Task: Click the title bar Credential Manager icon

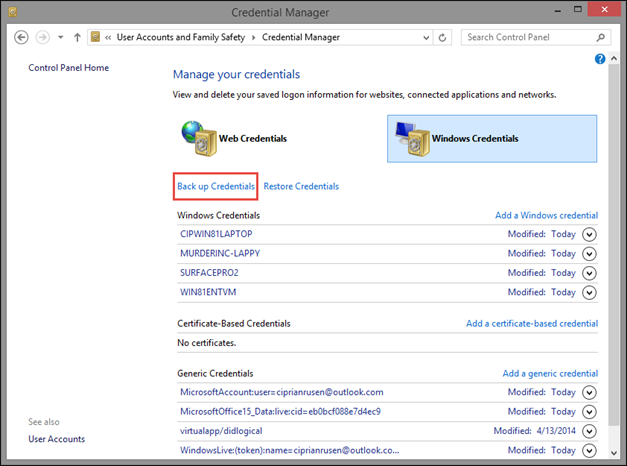Action: 12,12
